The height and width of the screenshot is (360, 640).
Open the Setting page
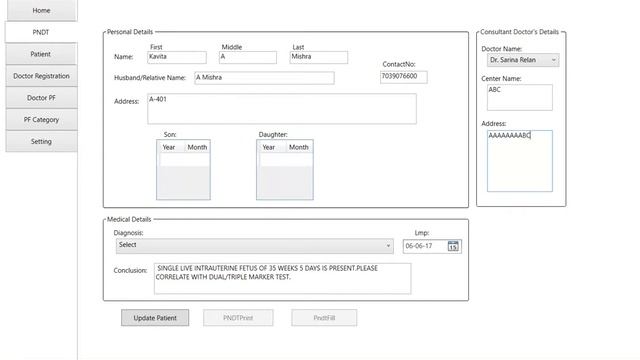pyautogui.click(x=41, y=141)
